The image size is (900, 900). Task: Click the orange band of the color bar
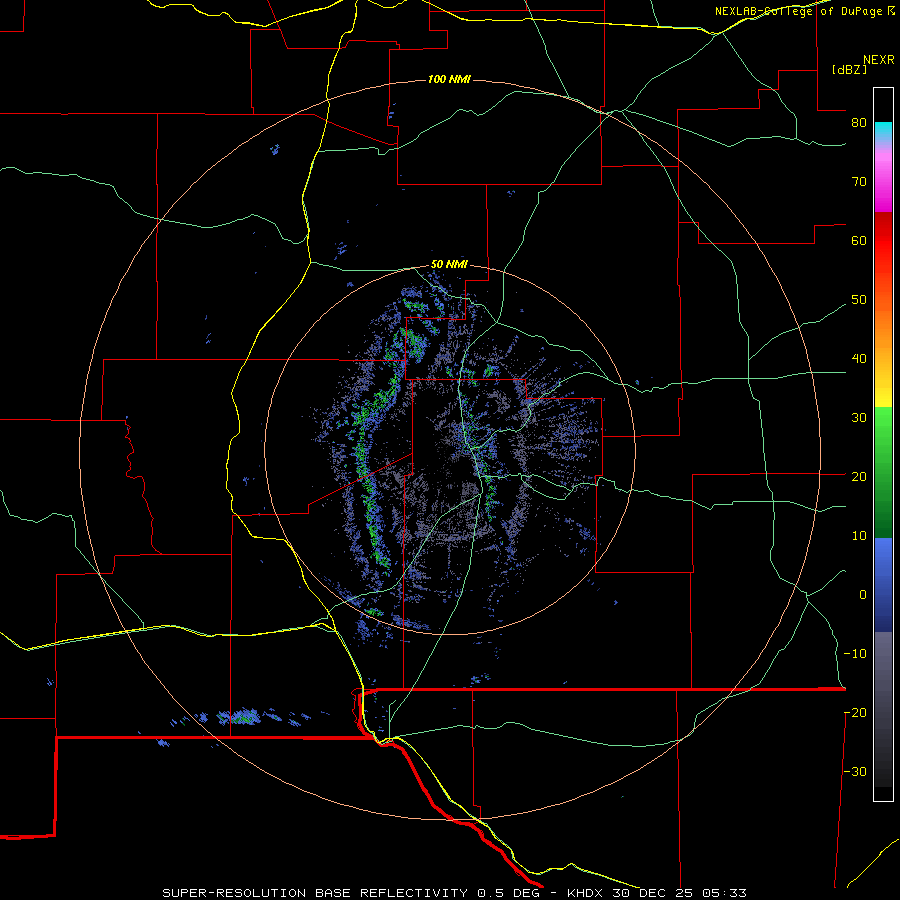pyautogui.click(x=883, y=327)
